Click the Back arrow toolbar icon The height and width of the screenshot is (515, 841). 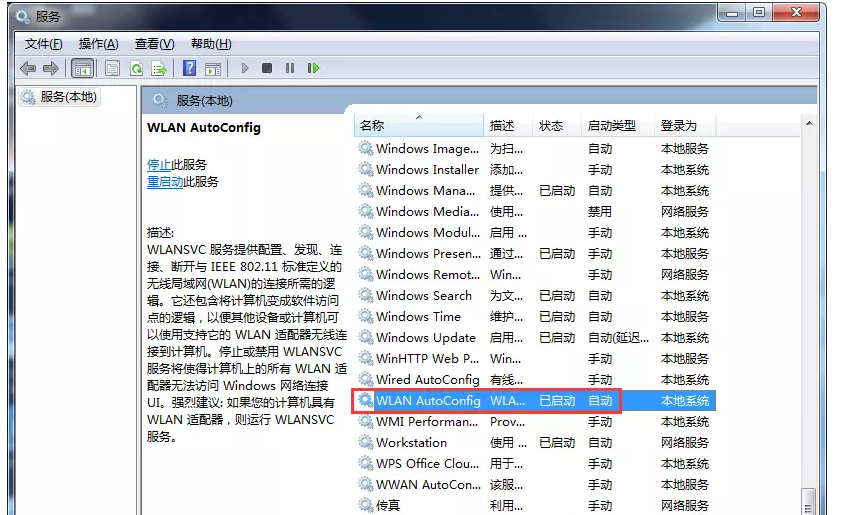27,68
